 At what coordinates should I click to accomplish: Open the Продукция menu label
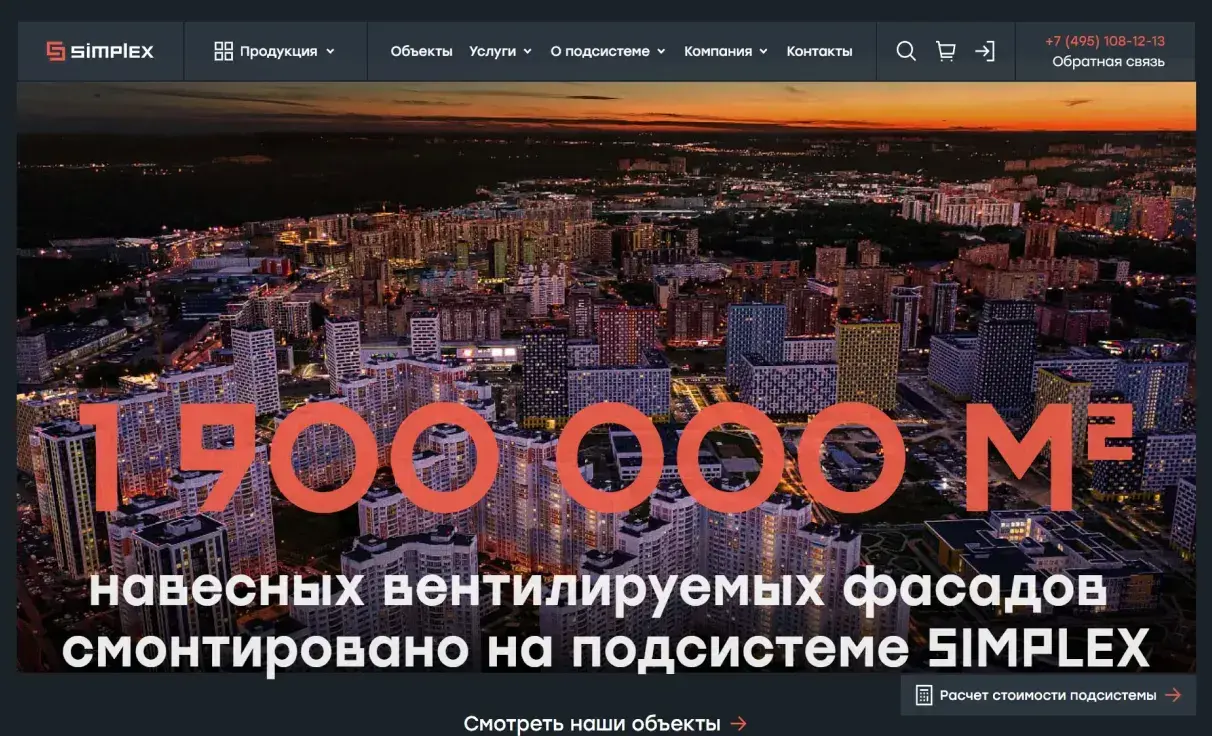pyautogui.click(x=278, y=51)
